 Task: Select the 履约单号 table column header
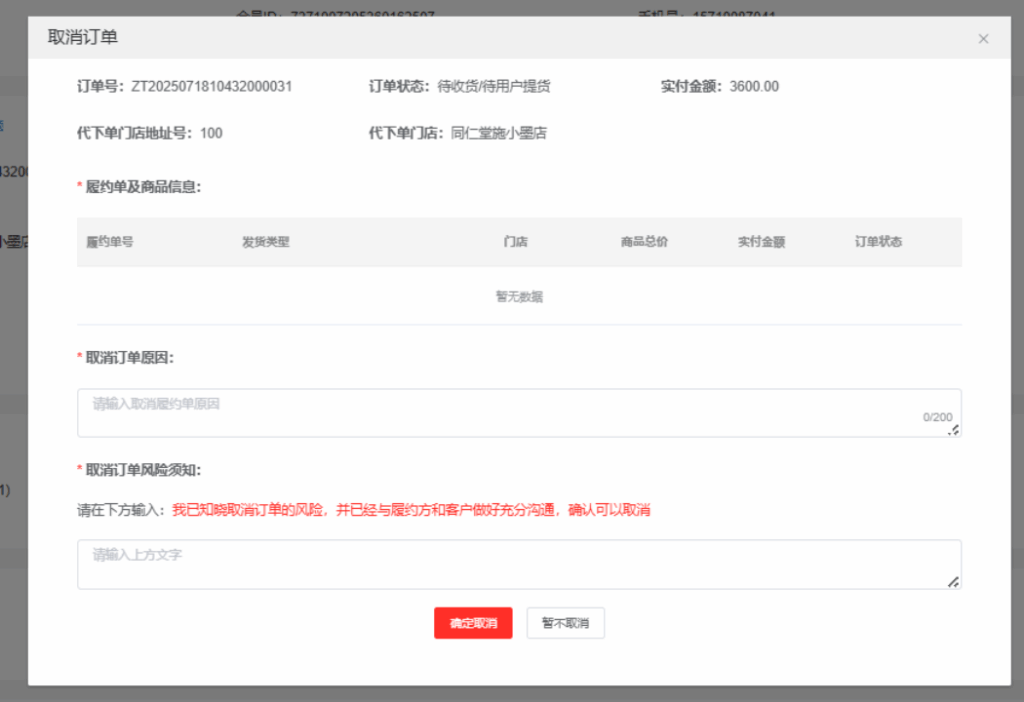[x=110, y=242]
